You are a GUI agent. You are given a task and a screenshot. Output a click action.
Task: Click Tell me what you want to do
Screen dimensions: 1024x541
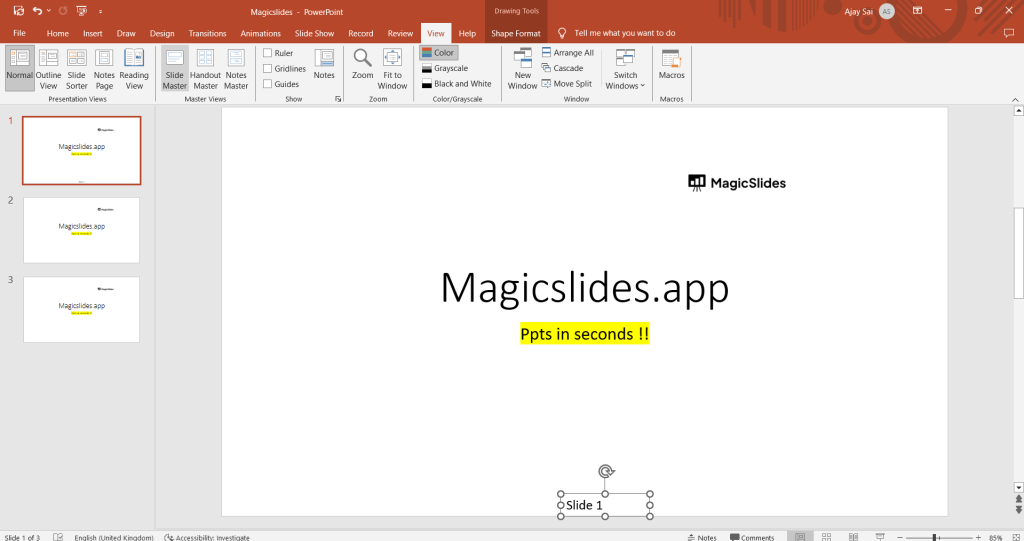(x=625, y=33)
